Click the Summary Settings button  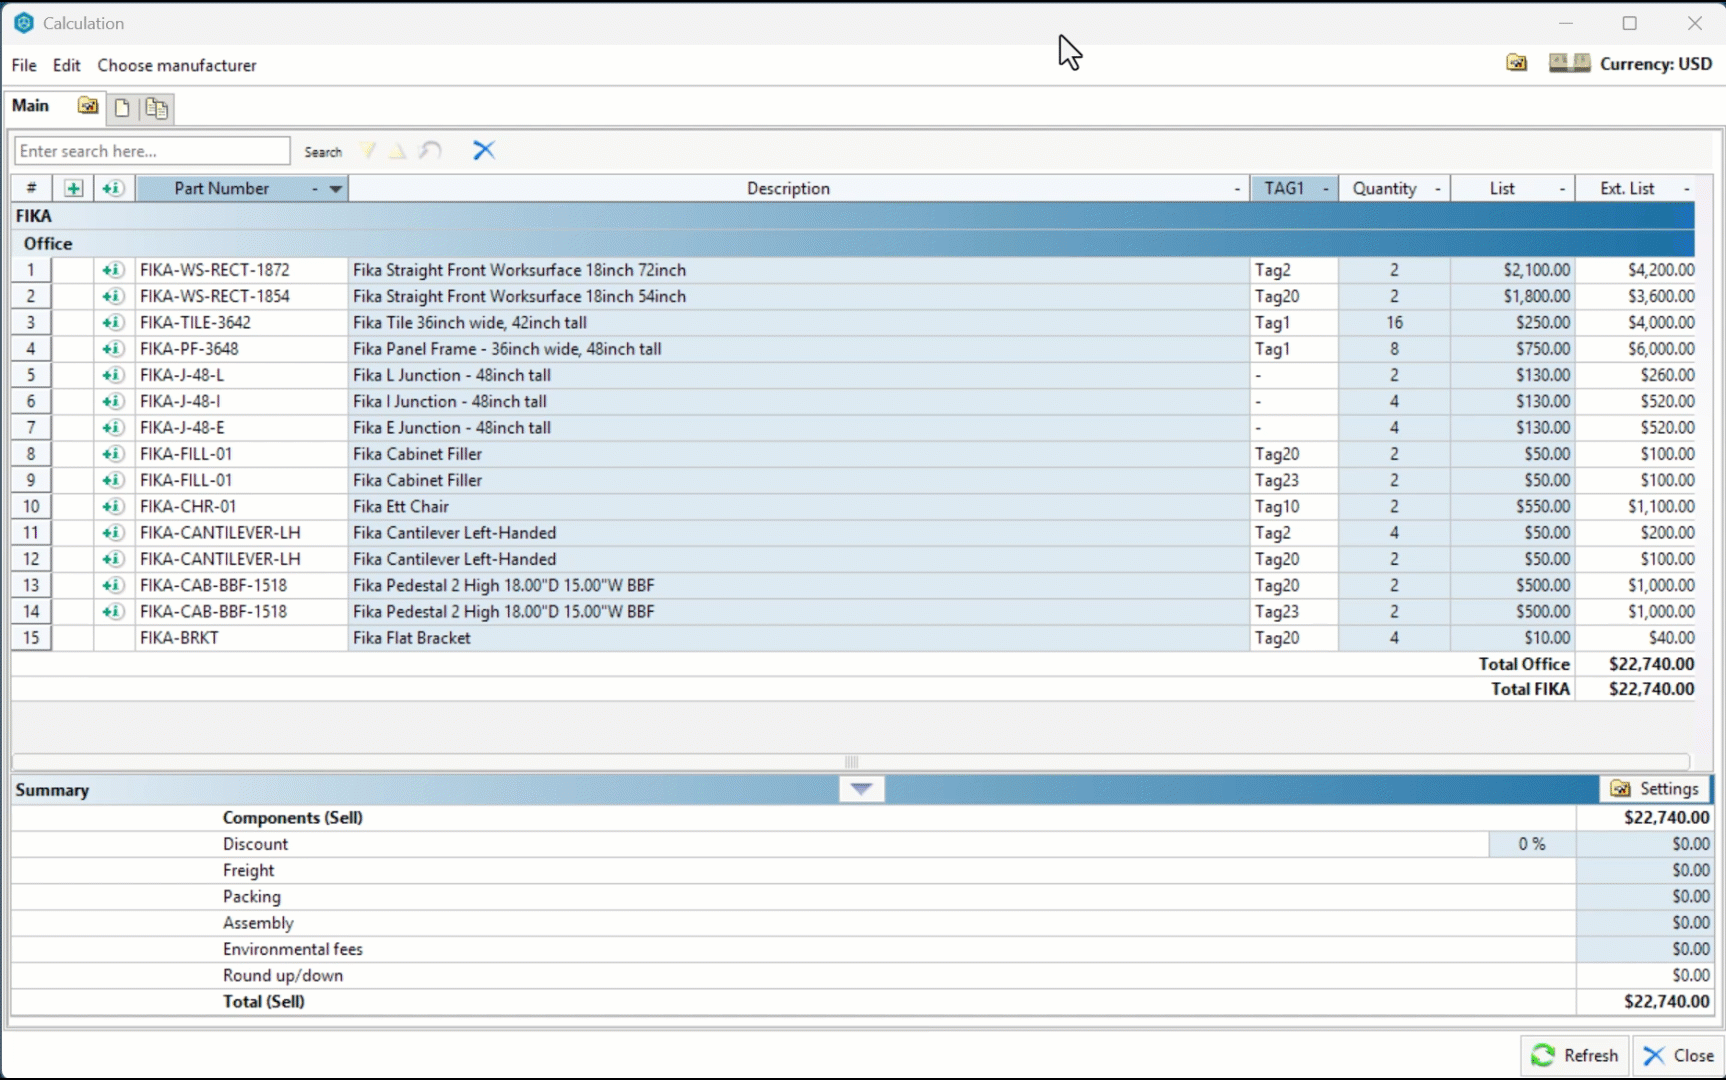point(1655,789)
